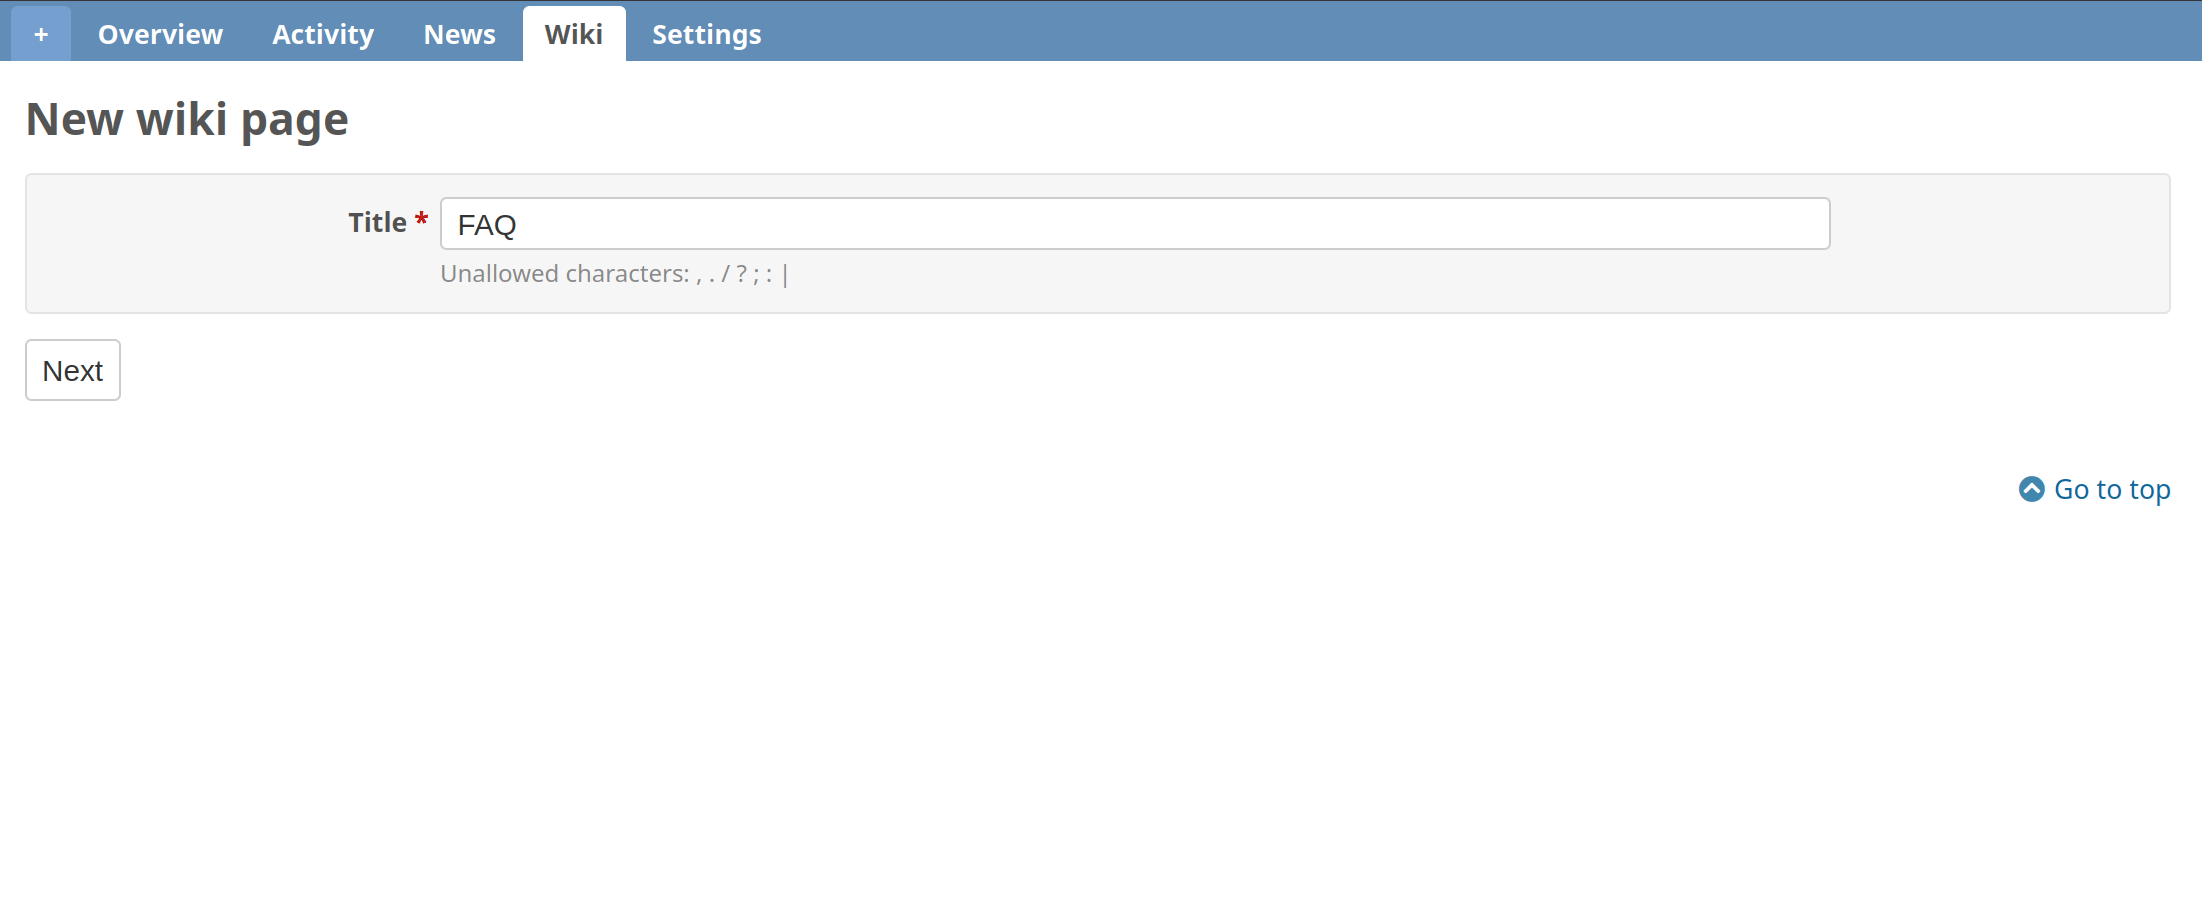2202x910 pixels.
Task: Click the New wiki page heading
Action: pyautogui.click(x=187, y=119)
